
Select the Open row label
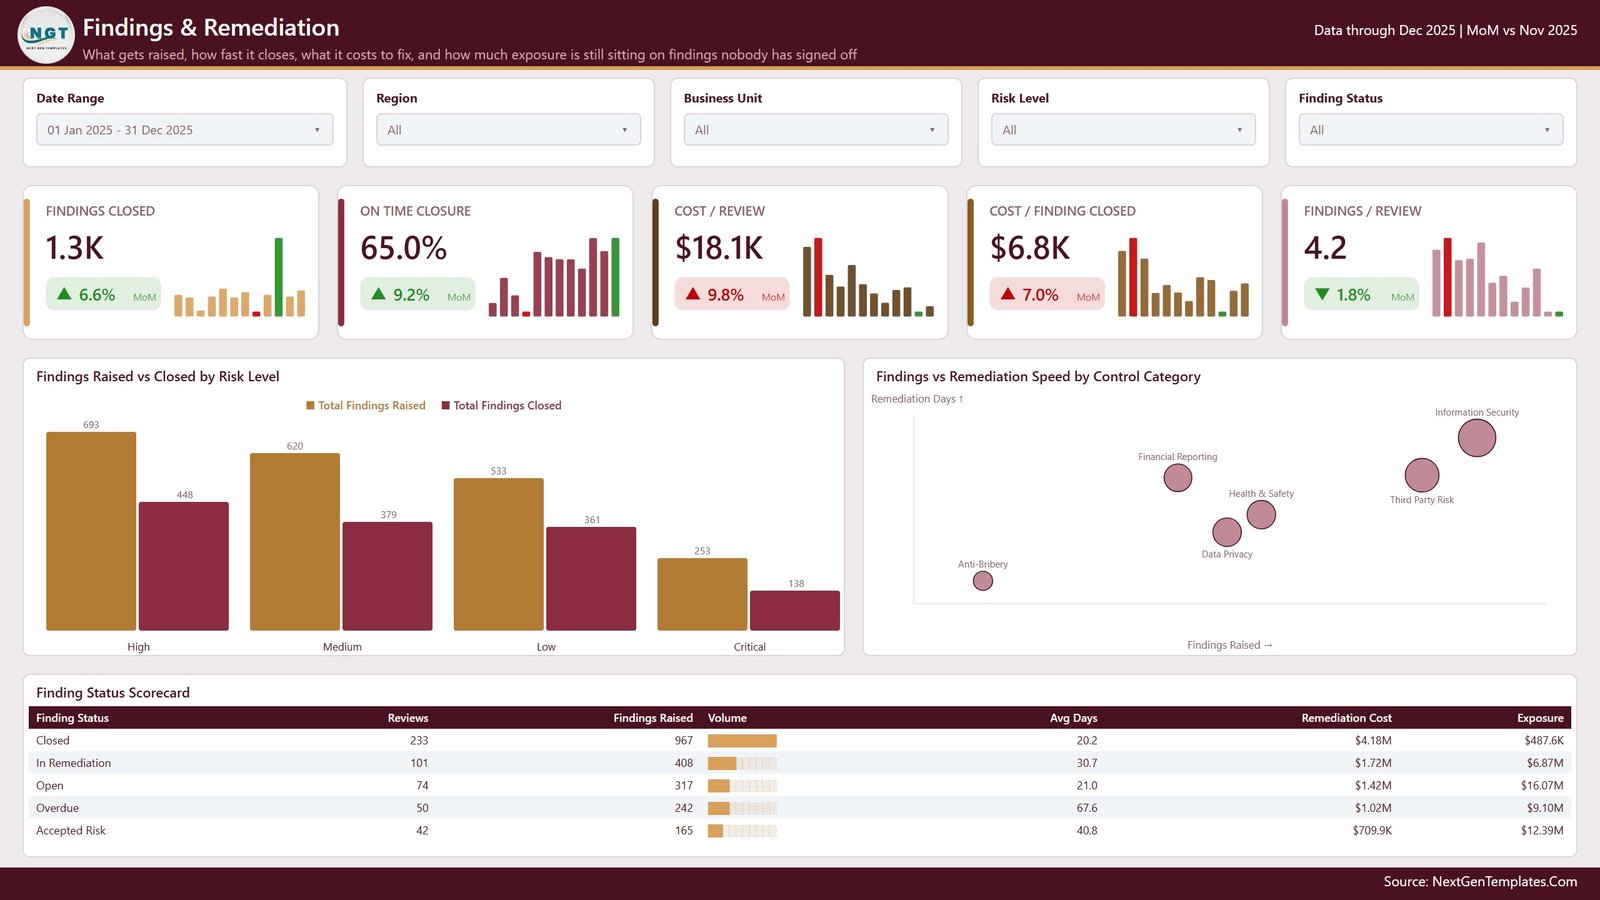(x=50, y=786)
